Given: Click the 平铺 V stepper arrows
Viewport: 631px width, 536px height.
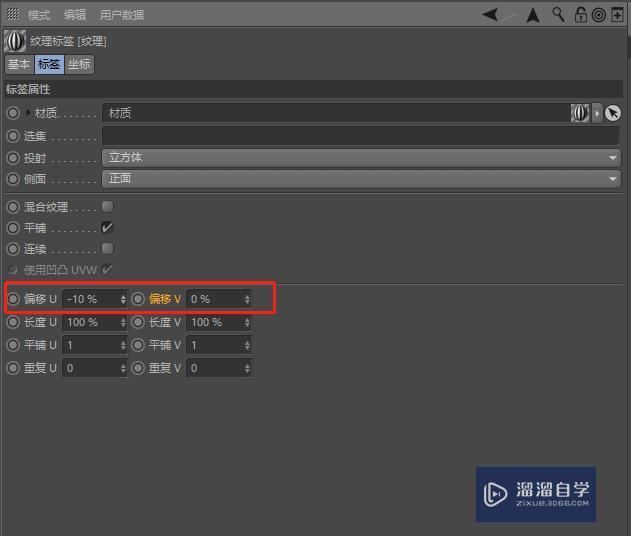Looking at the screenshot, I should (x=247, y=345).
